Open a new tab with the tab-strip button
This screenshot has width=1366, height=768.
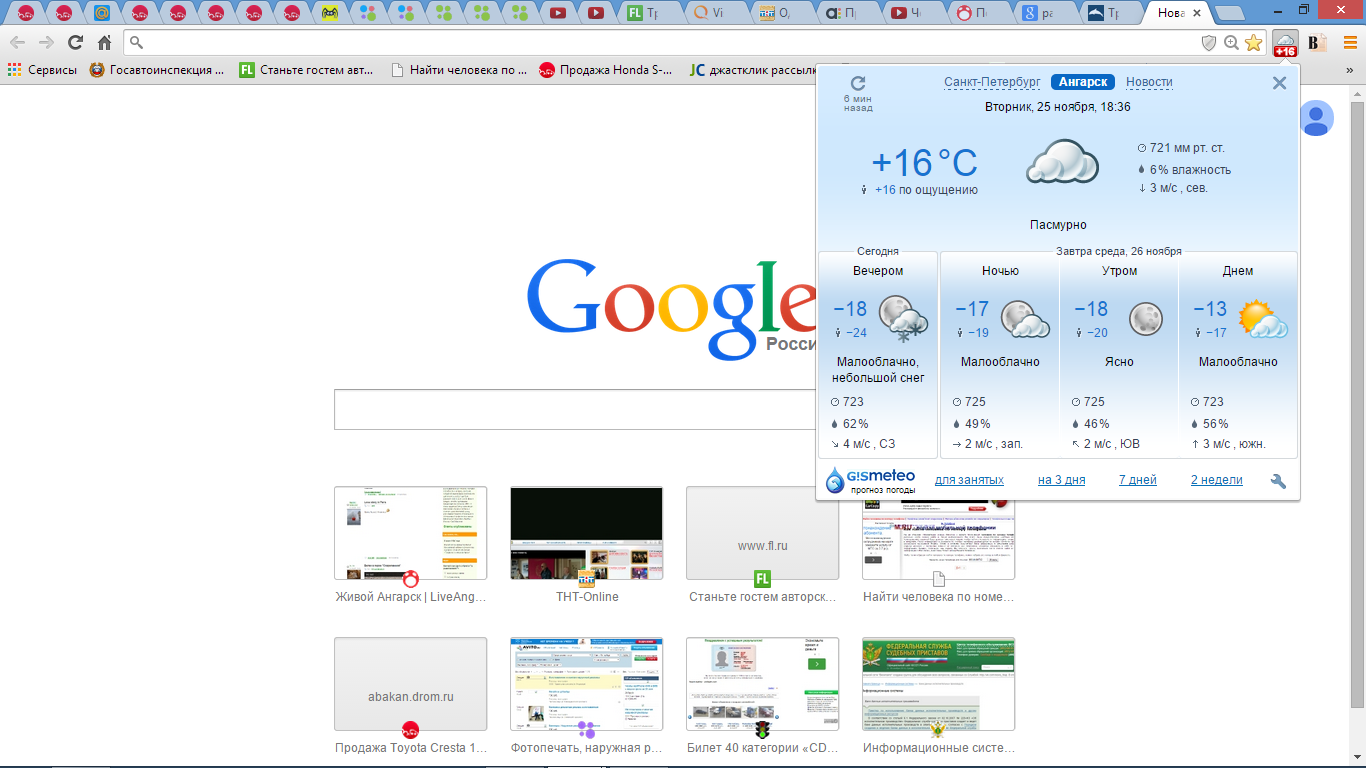pos(1229,14)
